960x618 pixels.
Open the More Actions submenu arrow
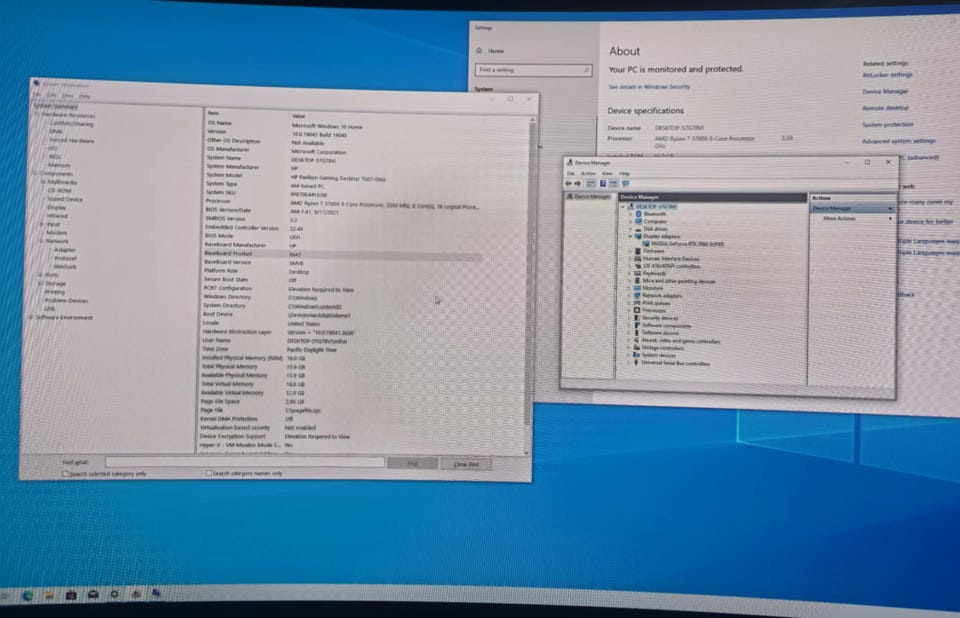890,219
